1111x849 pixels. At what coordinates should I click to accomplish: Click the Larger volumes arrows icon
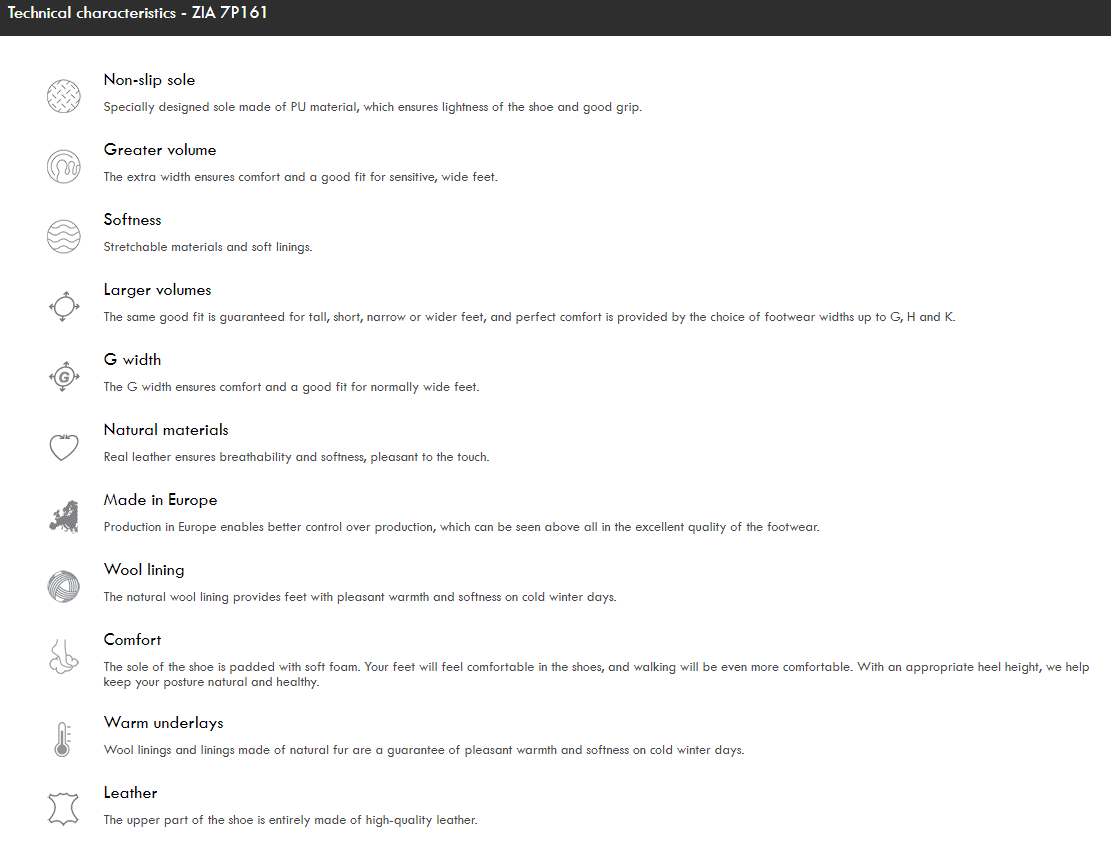(x=64, y=306)
